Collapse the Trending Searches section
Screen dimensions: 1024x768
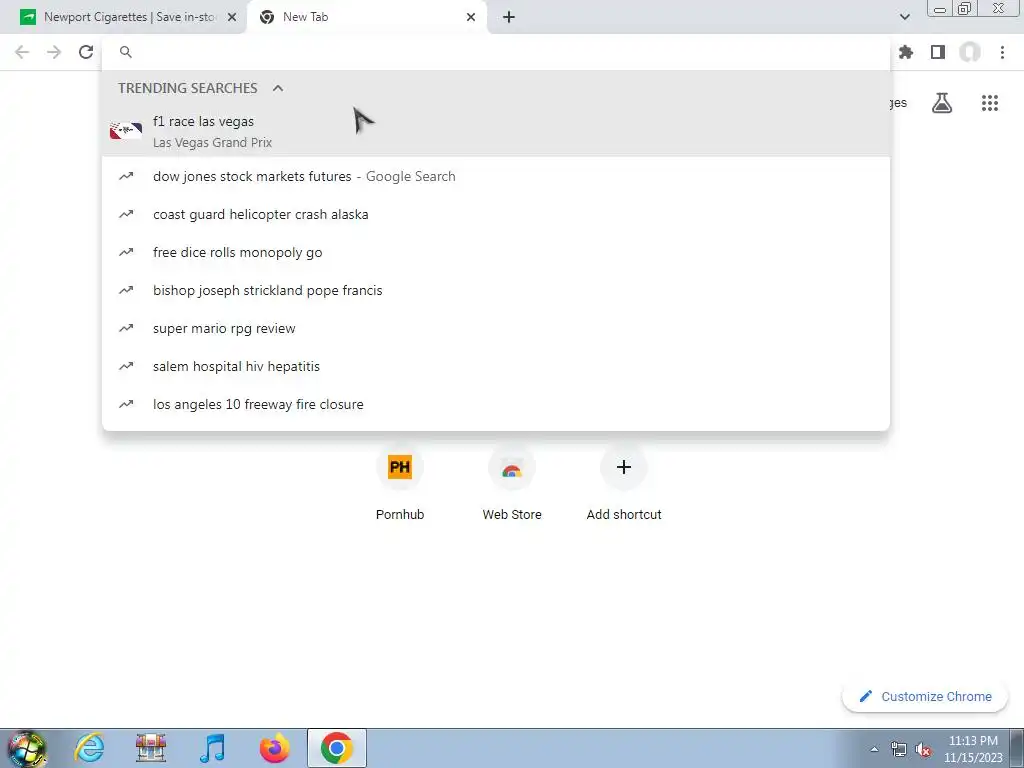coord(278,88)
